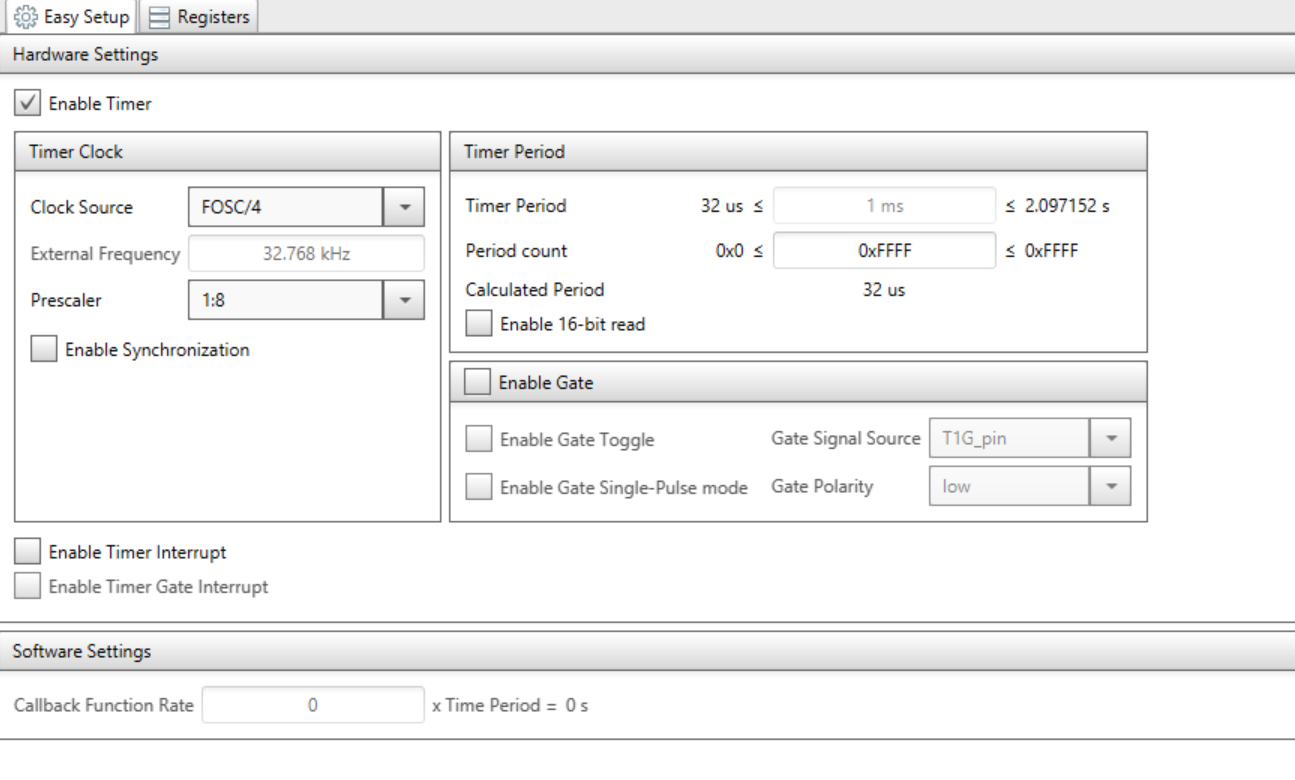The width and height of the screenshot is (1295, 780).
Task: Turn on the Enable Gate checkbox
Action: [479, 382]
